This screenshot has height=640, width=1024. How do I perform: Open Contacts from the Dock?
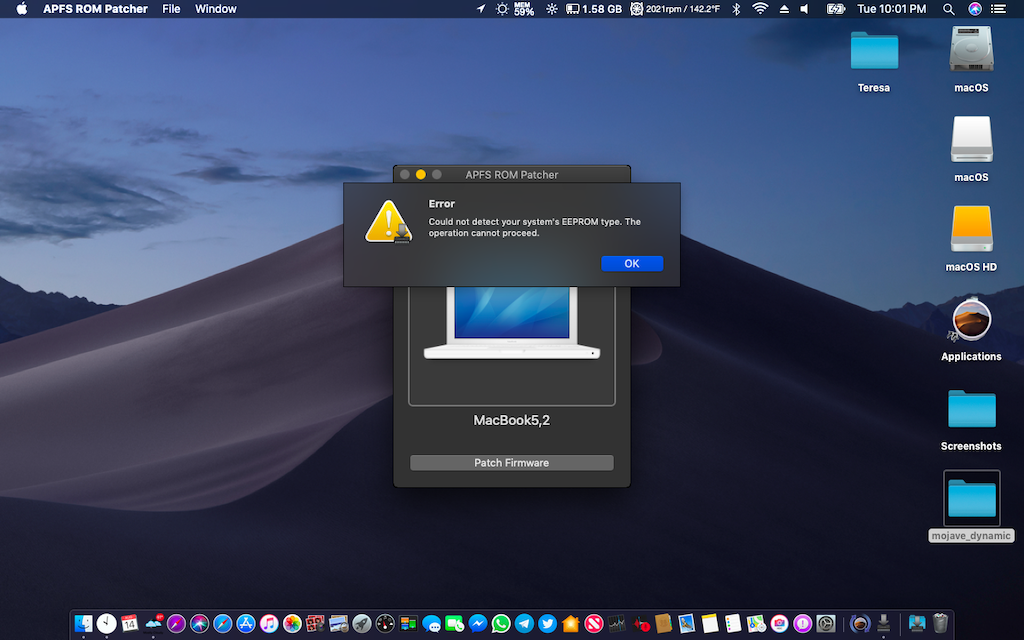(663, 624)
